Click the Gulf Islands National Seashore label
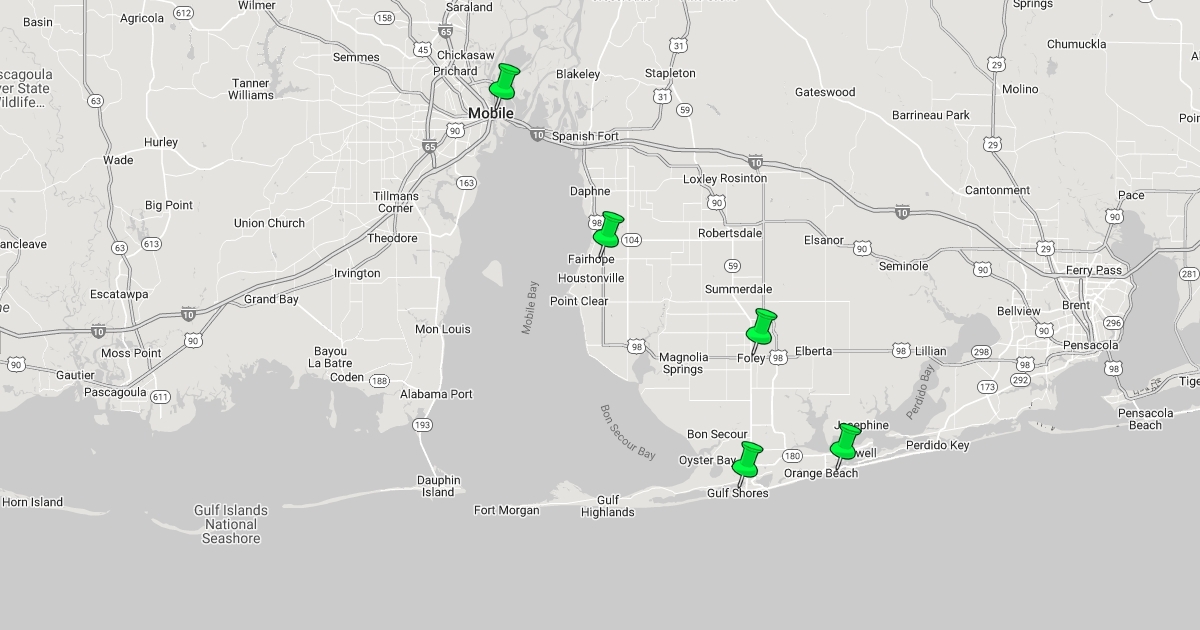The image size is (1200, 630). (231, 524)
